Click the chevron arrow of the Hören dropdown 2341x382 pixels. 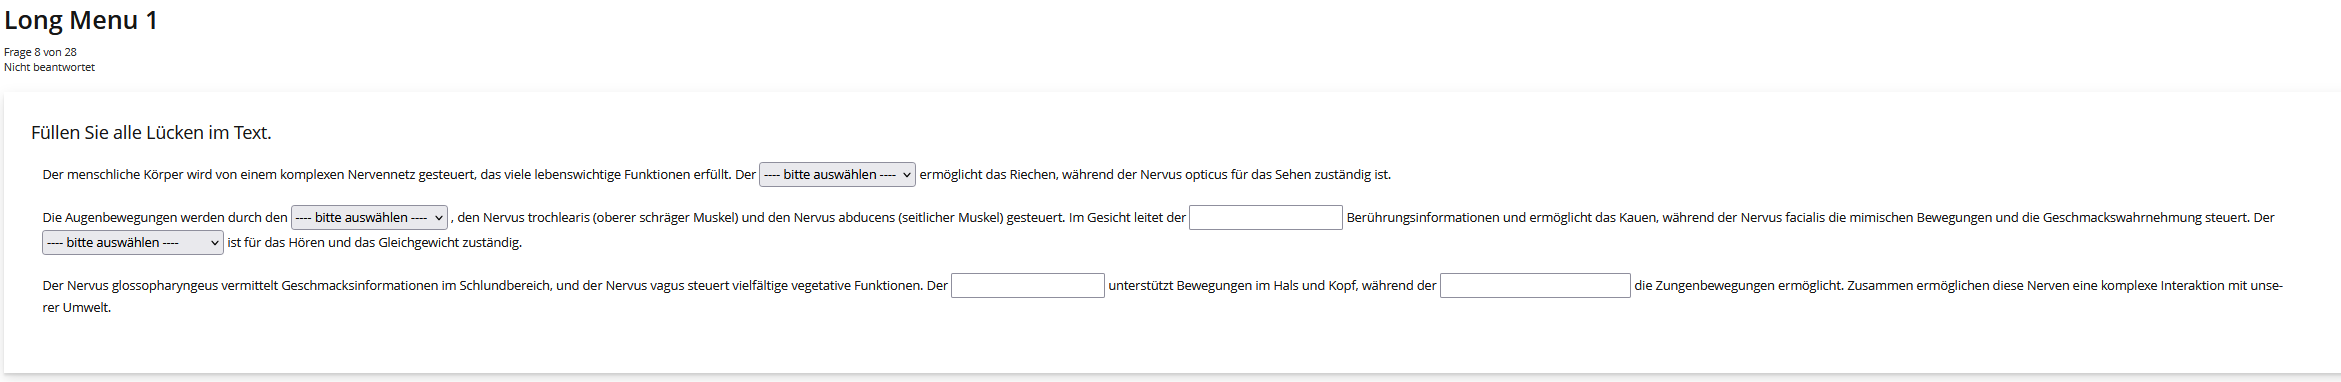coord(214,243)
